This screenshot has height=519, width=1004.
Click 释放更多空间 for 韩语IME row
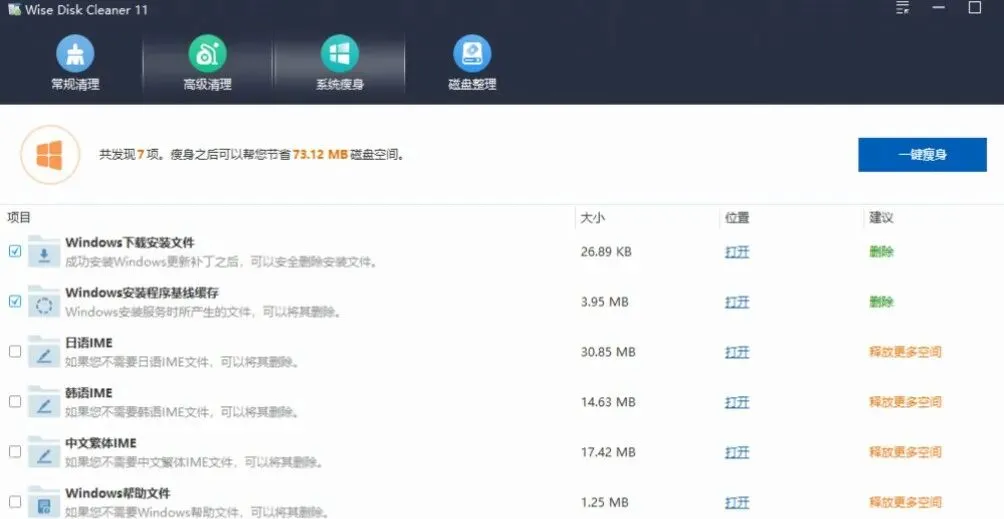[905, 402]
